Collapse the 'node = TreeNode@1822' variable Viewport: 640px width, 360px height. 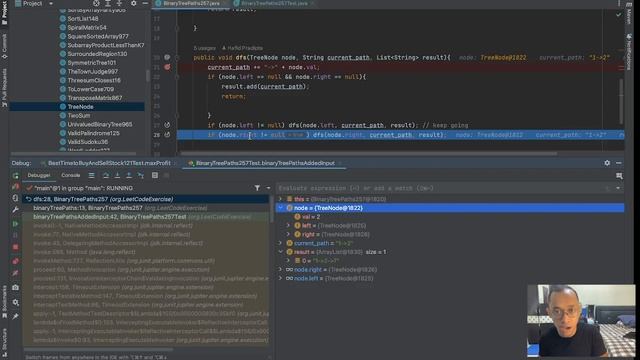(x=280, y=208)
